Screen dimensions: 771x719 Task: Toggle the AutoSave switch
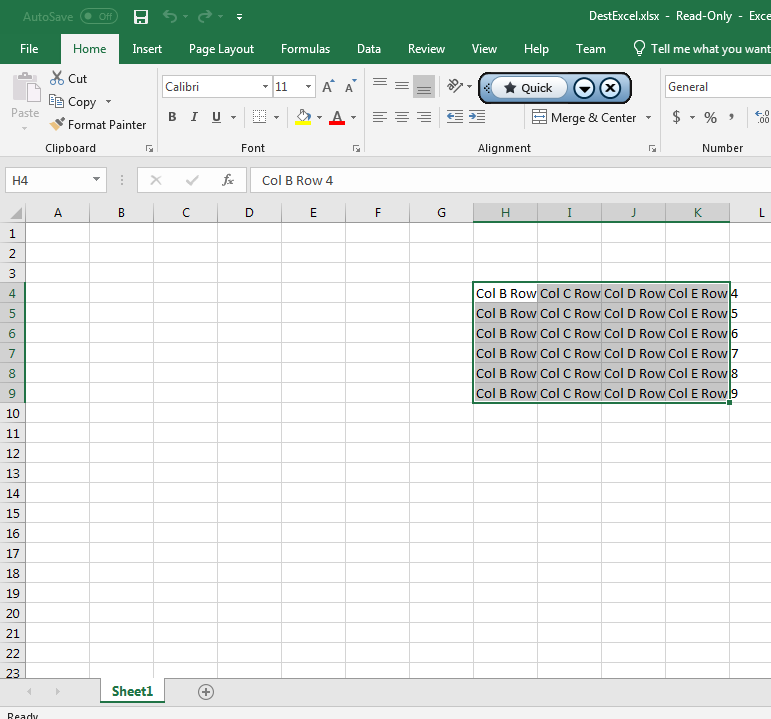(98, 17)
